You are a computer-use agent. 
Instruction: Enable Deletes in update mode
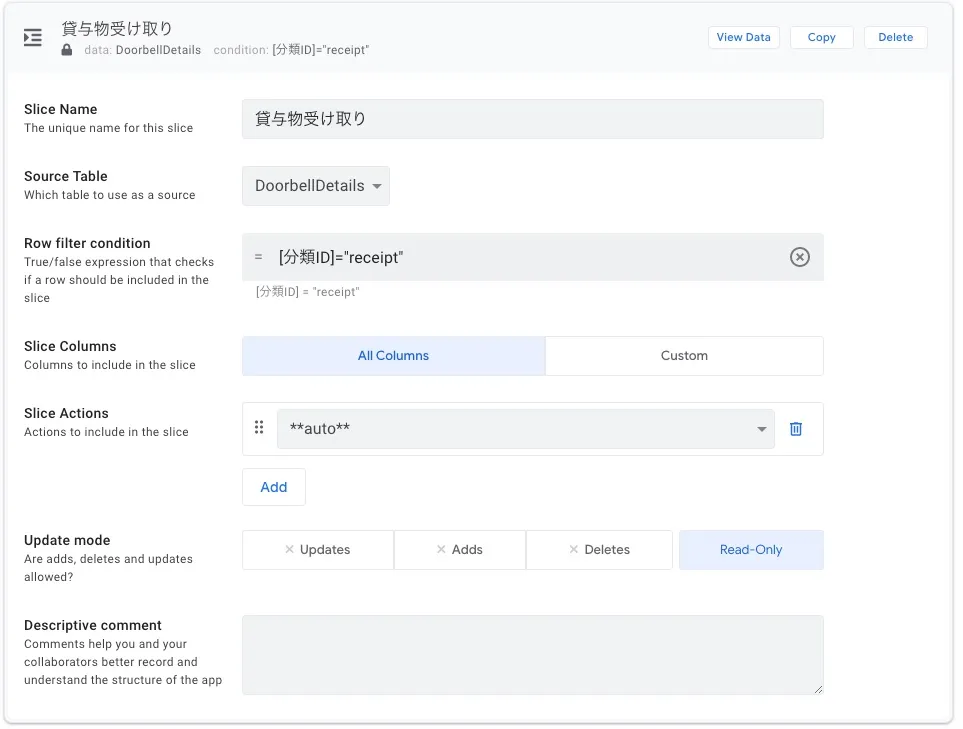(x=599, y=550)
